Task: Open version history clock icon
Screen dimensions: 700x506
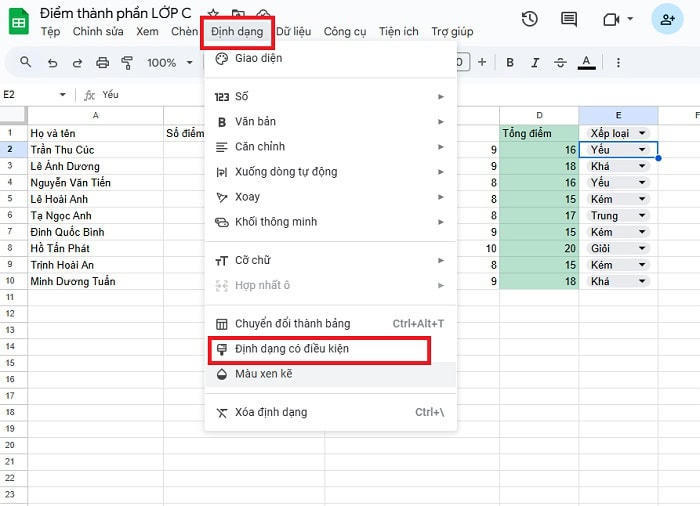Action: 530,19
